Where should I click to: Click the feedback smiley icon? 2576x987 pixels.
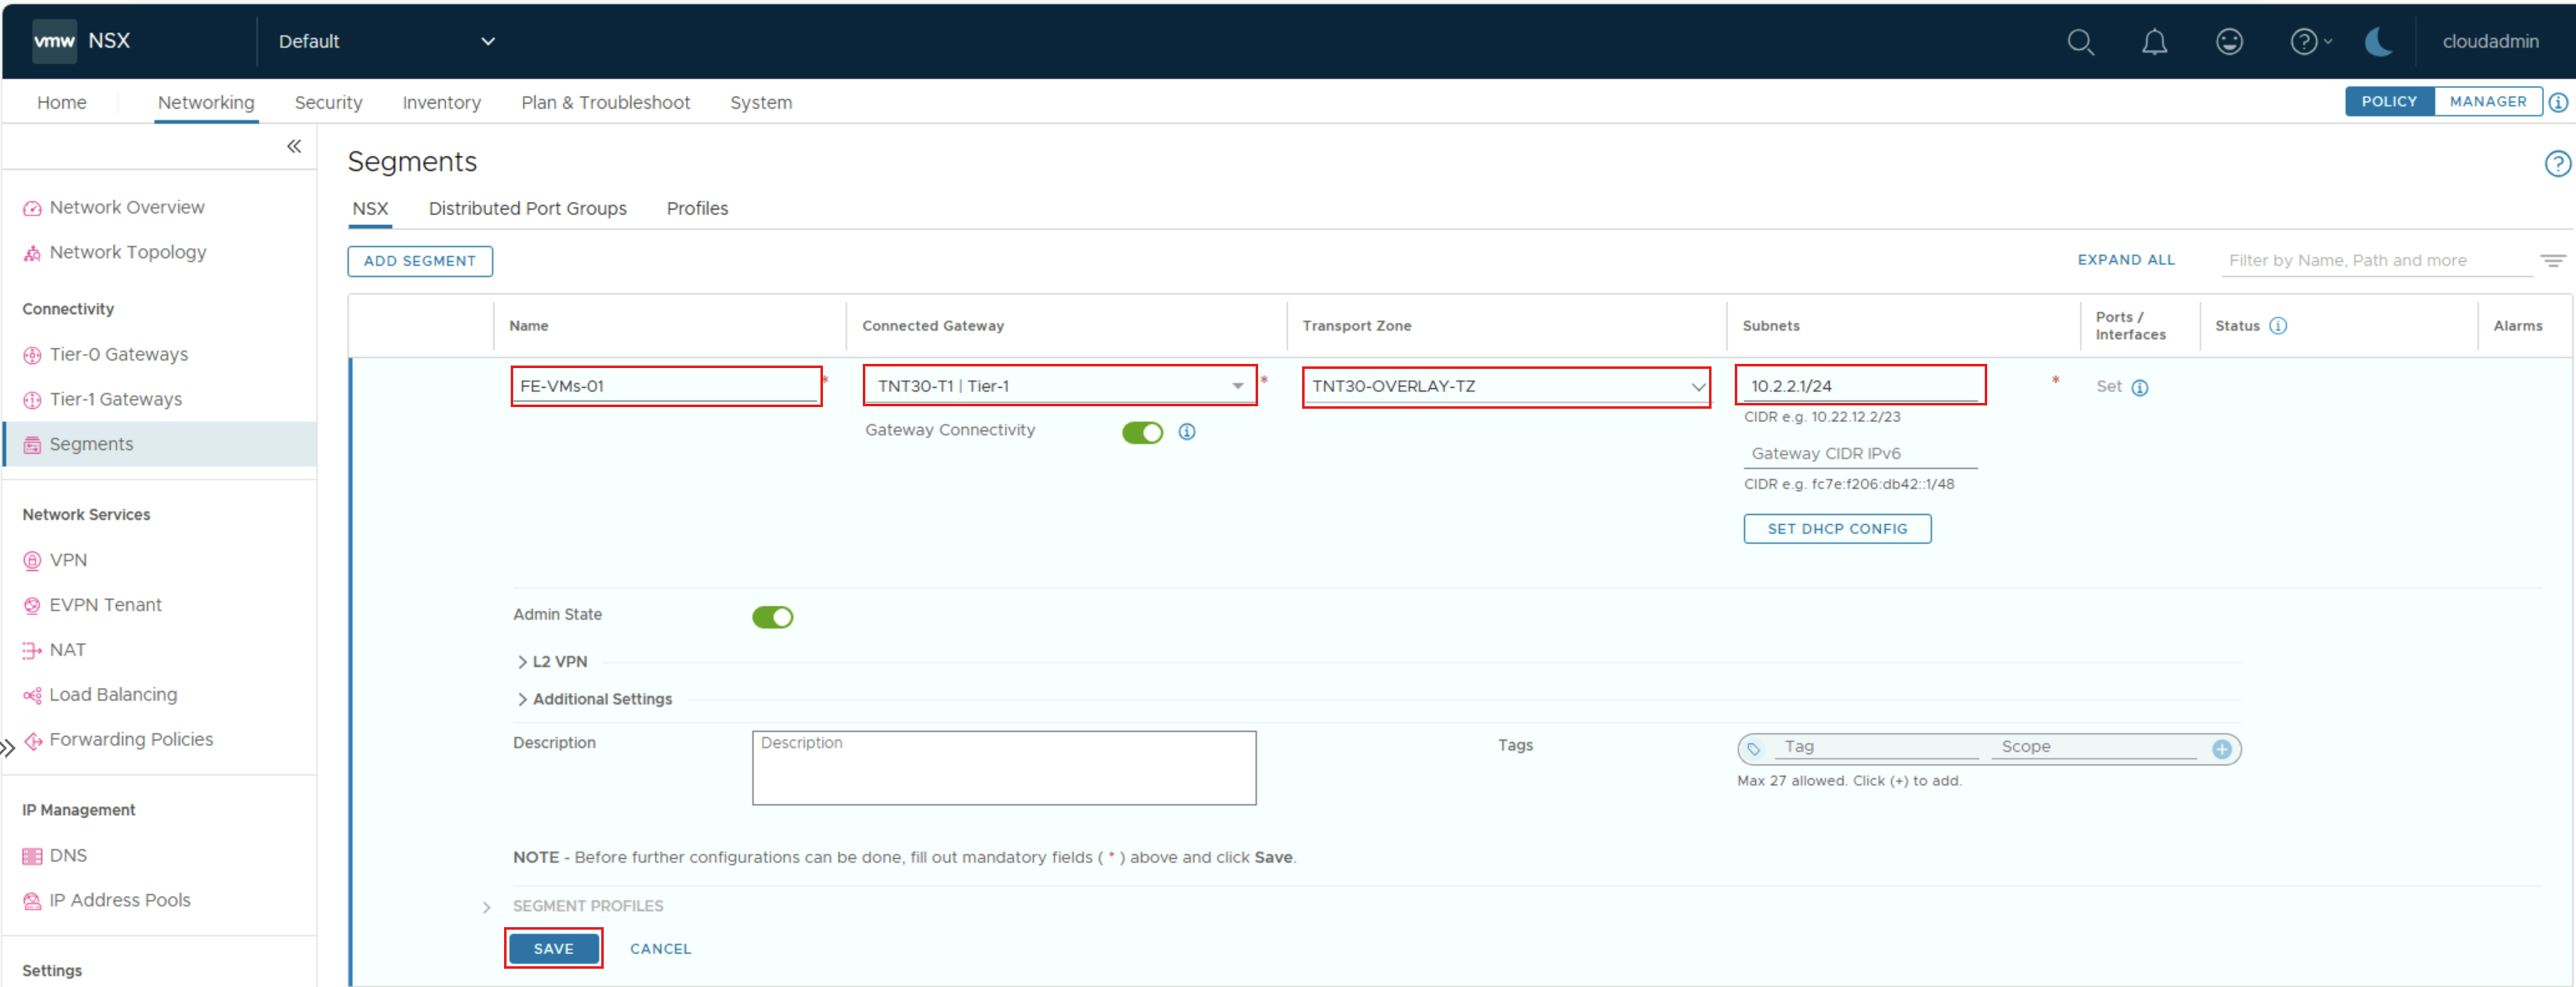2229,41
